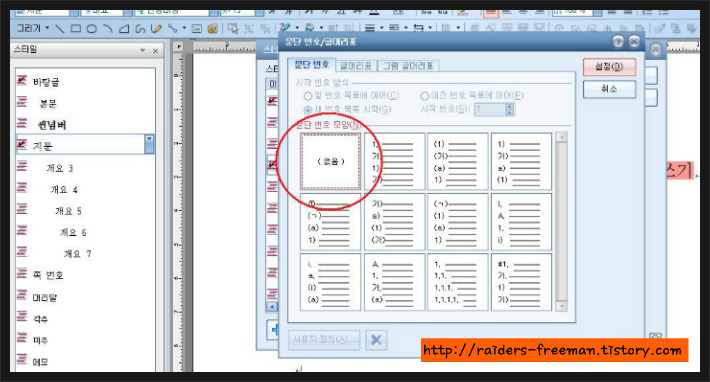
Task: Expand the dash style dropdown arrow
Action: tap(406, 28)
